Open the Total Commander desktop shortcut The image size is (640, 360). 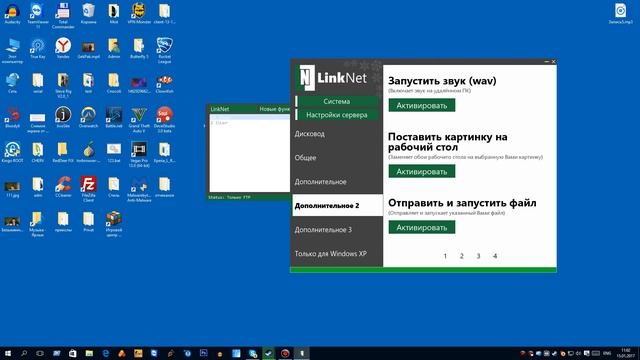[x=63, y=16]
